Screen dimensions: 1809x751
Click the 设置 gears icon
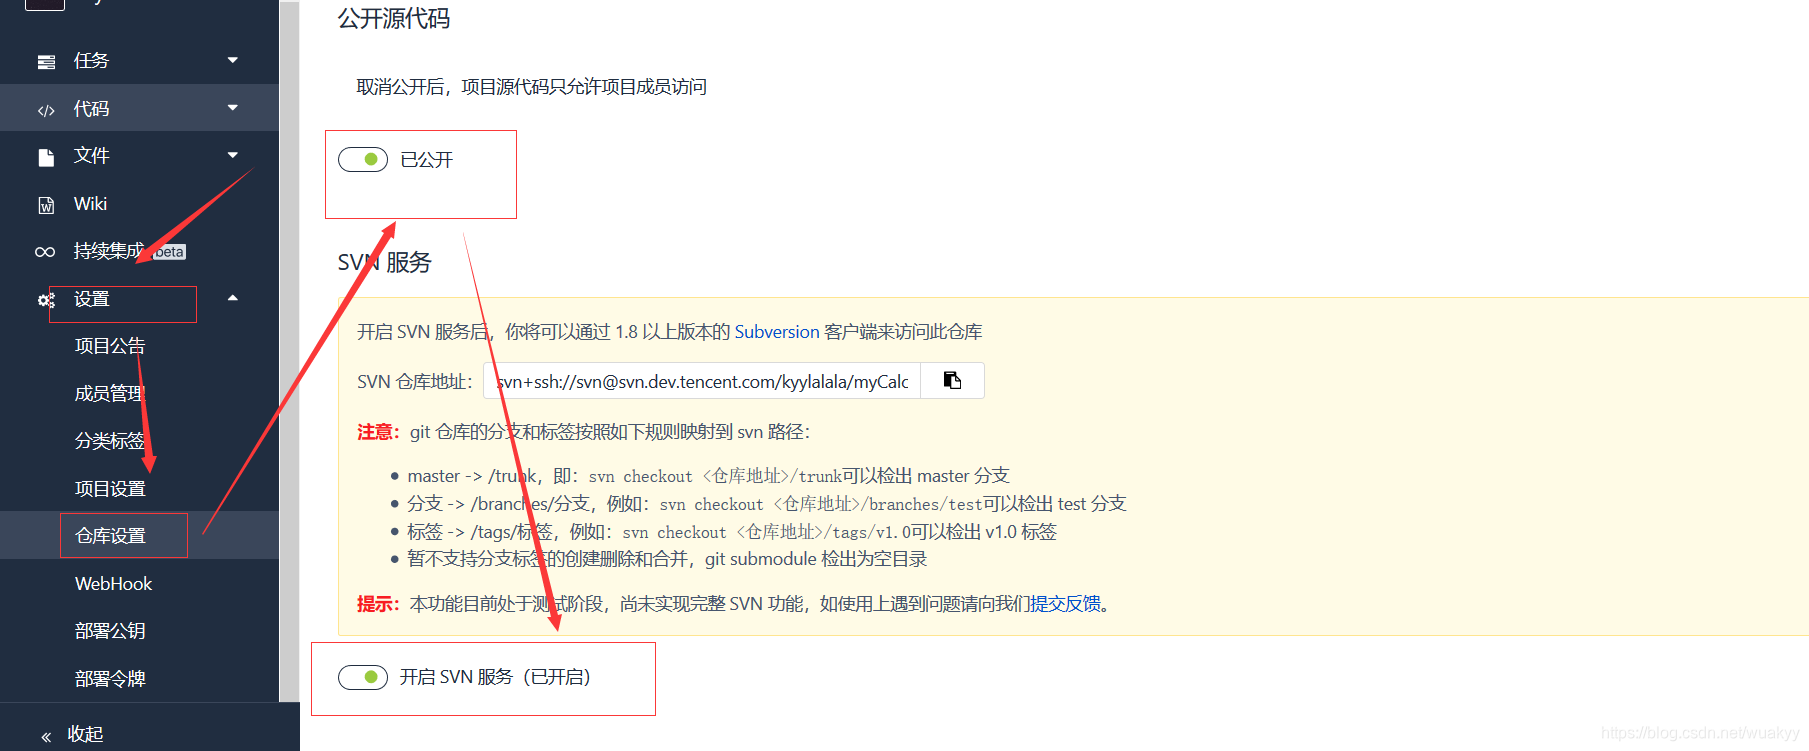[46, 300]
